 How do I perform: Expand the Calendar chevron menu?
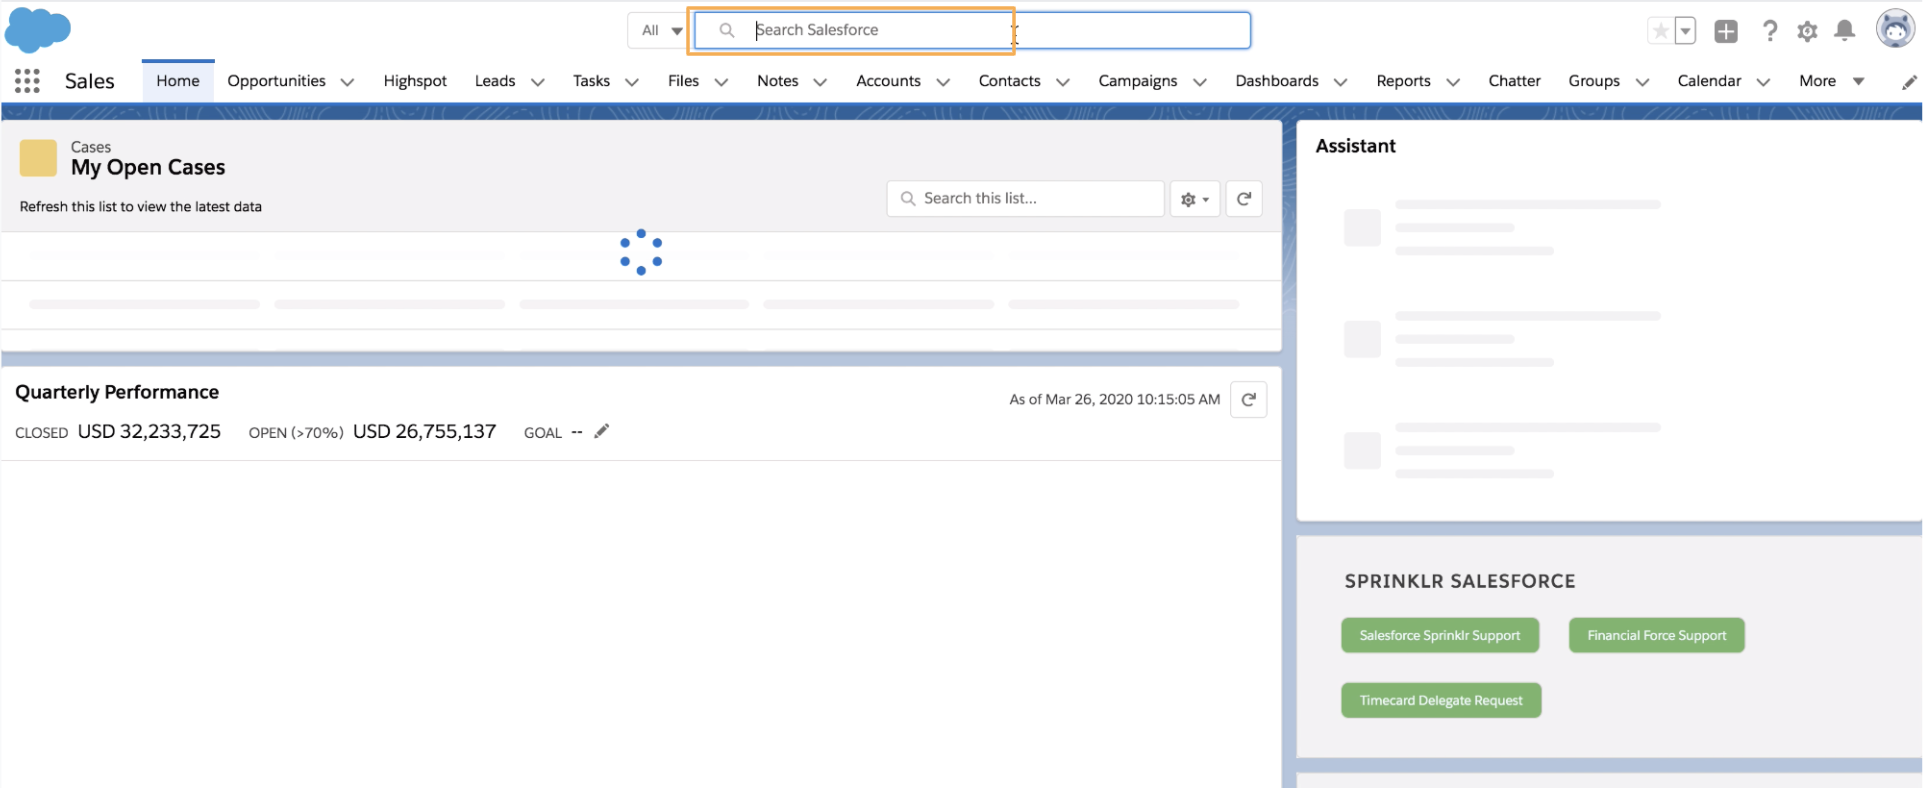(x=1763, y=82)
